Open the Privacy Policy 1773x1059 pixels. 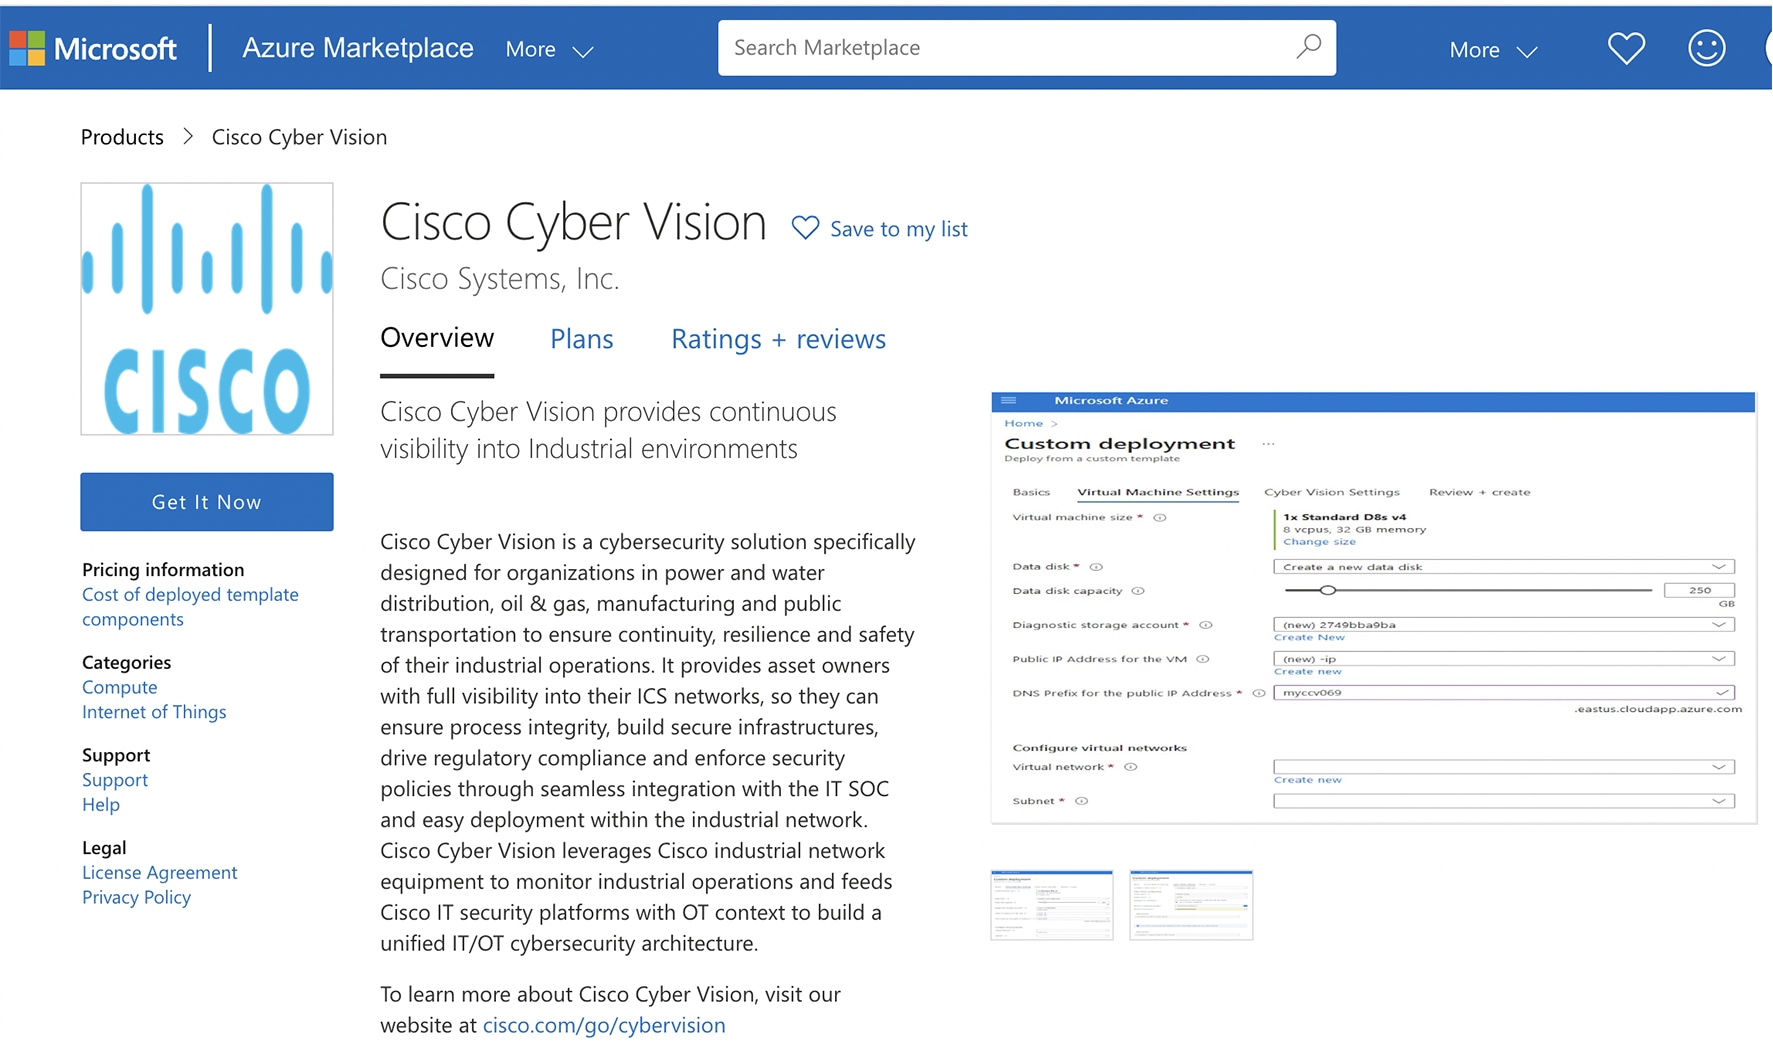coord(136,896)
